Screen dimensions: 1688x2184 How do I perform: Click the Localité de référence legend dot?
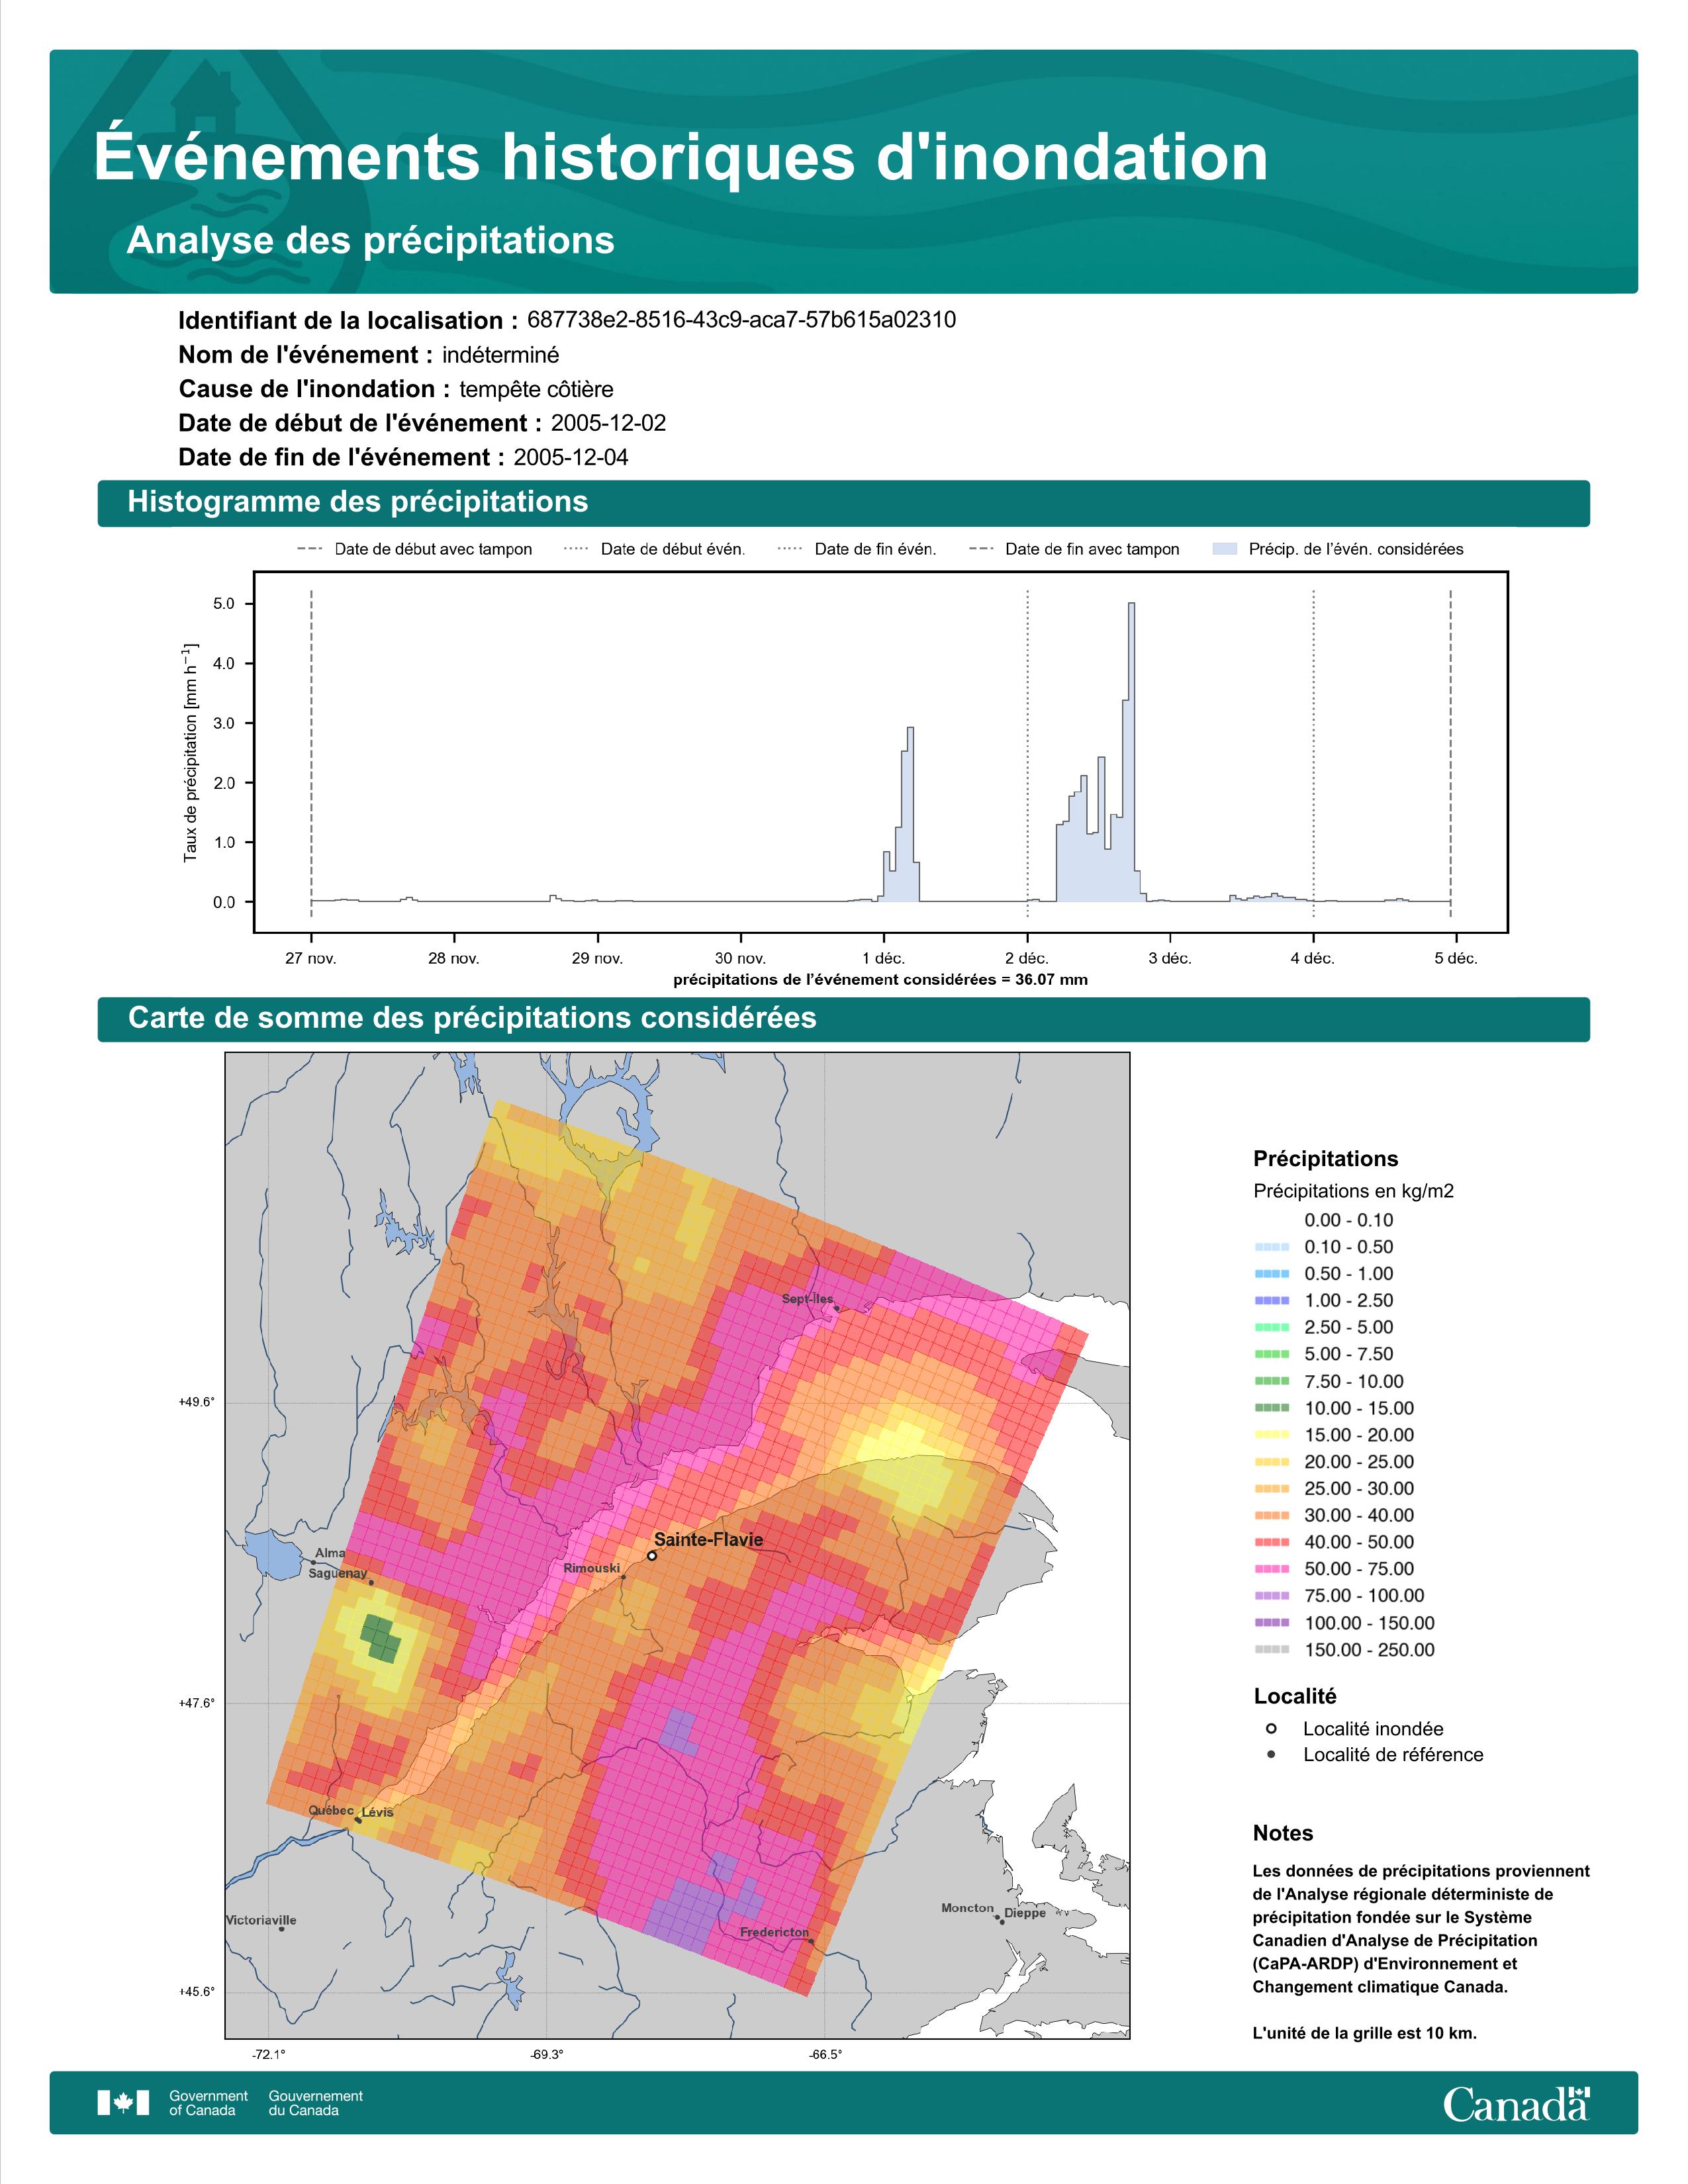1271,1754
